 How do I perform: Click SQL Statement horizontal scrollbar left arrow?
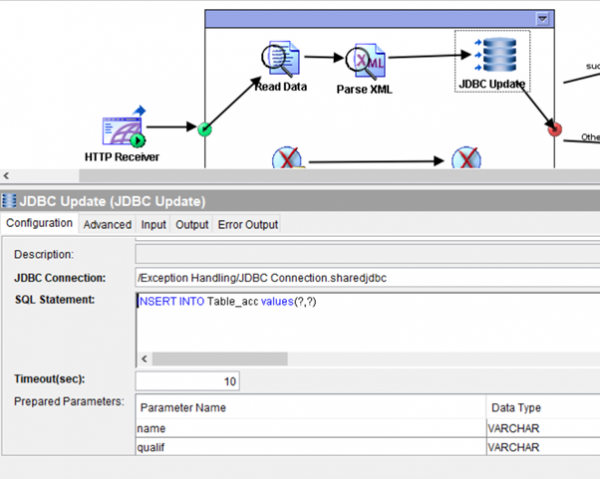click(142, 358)
